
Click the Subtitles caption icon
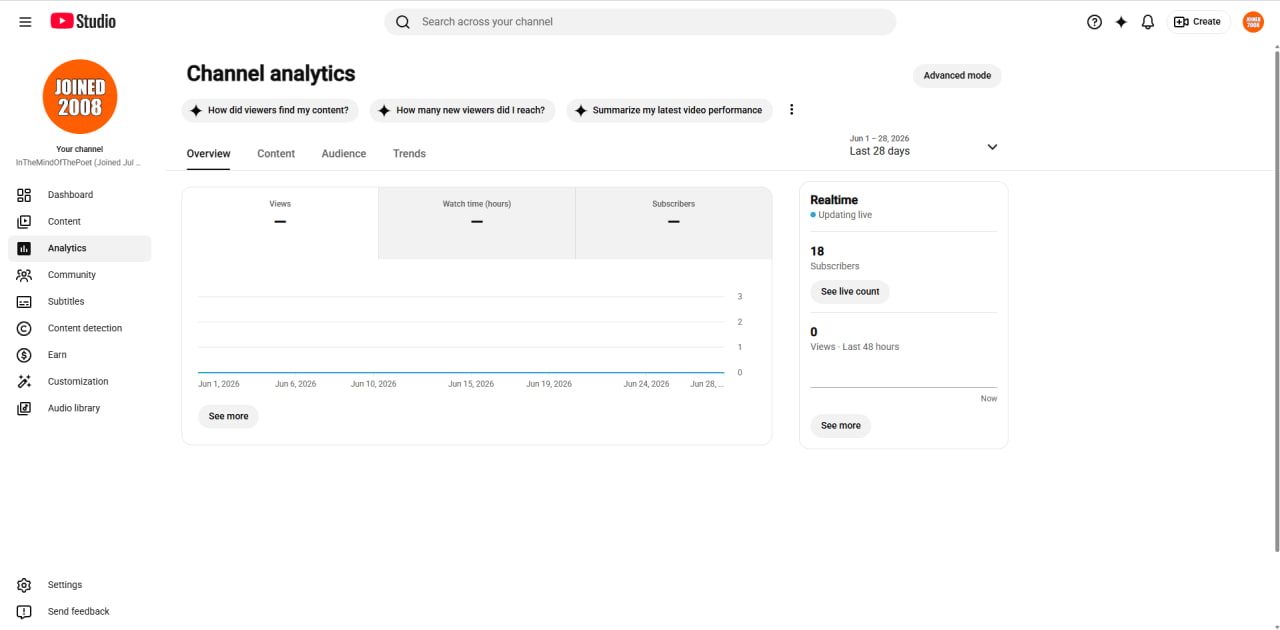24,302
